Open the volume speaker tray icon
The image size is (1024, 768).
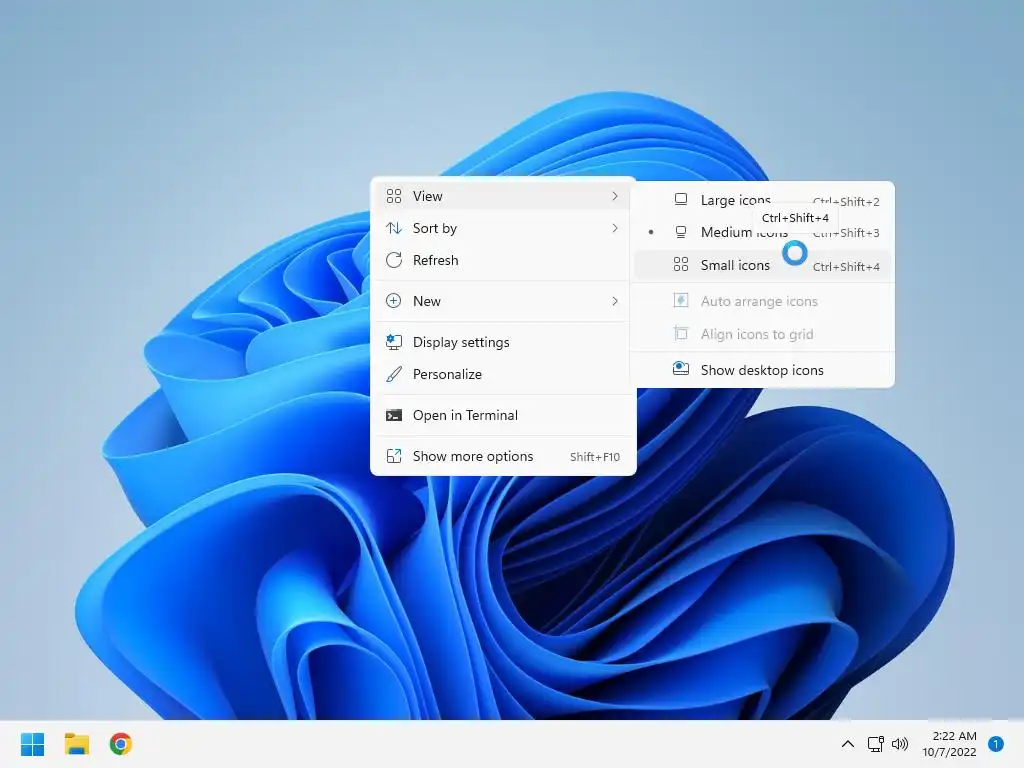pyautogui.click(x=900, y=744)
